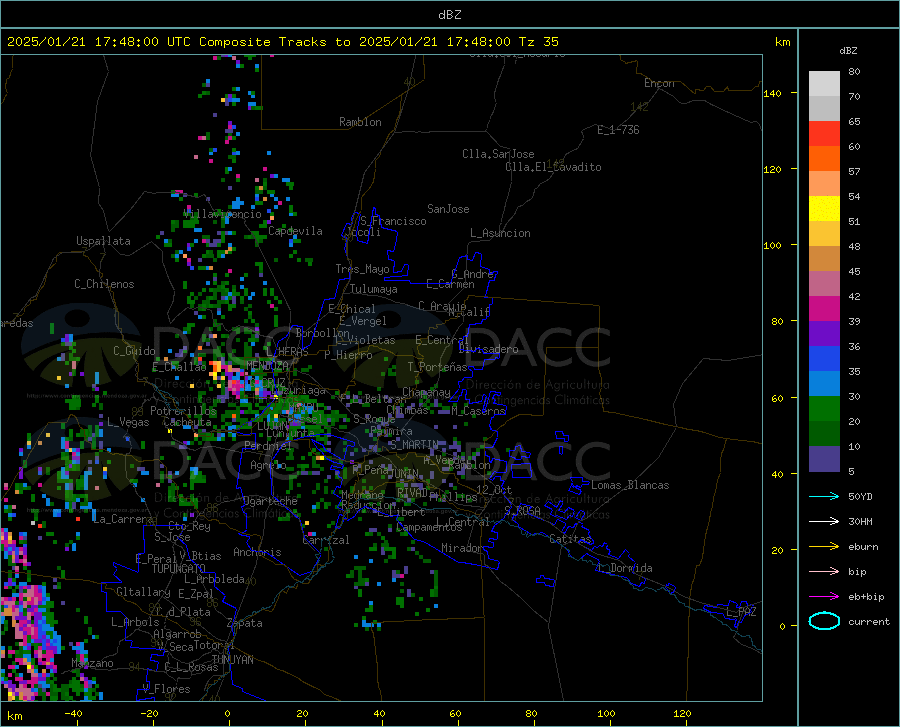Image resolution: width=900 pixels, height=727 pixels.
Task: Click the 'Catitas' map label
Action: click(x=570, y=539)
